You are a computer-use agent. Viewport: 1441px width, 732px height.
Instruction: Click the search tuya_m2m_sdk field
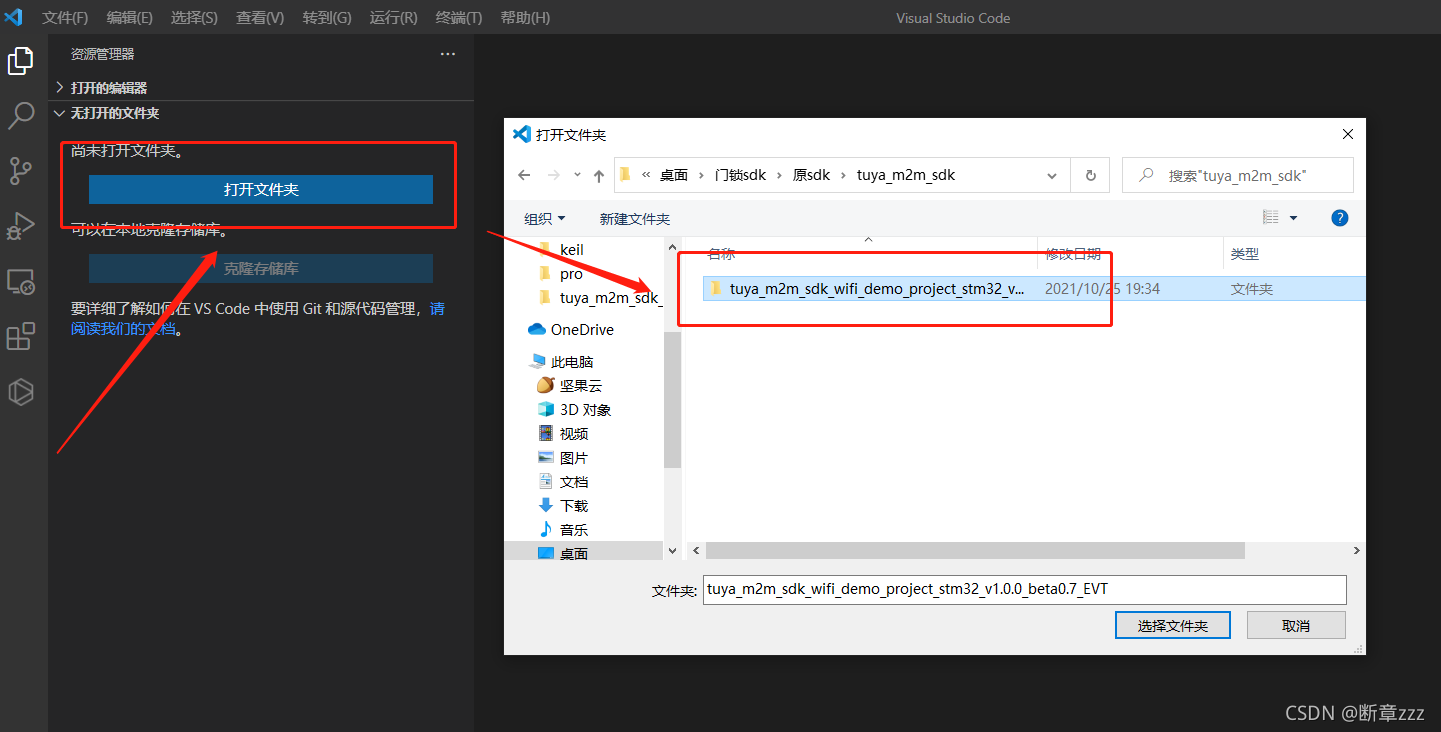pyautogui.click(x=1238, y=175)
